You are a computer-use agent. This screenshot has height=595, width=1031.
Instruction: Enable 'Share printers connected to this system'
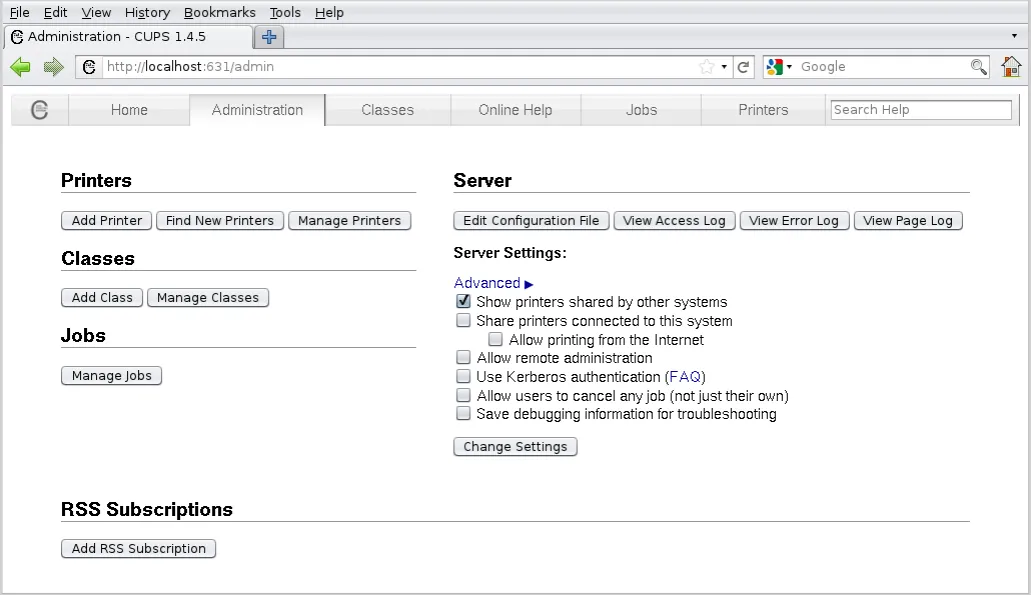463,320
